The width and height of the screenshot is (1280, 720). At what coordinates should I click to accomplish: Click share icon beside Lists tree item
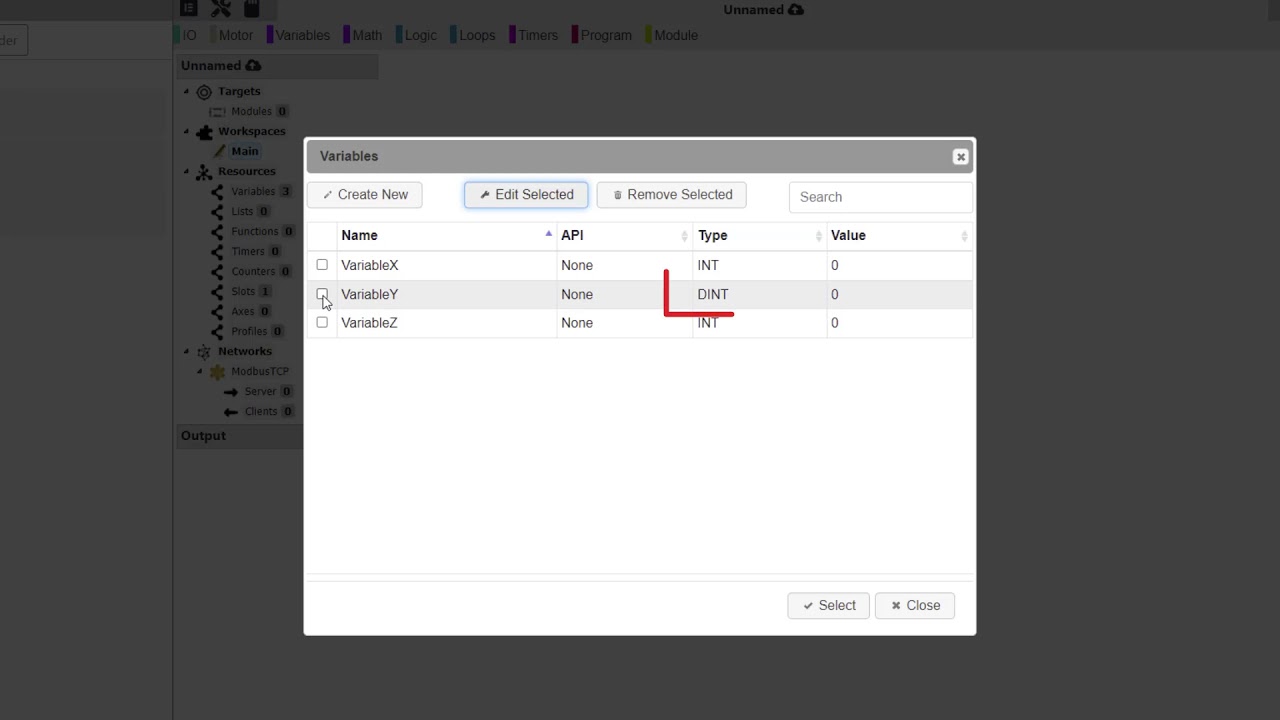(x=217, y=212)
